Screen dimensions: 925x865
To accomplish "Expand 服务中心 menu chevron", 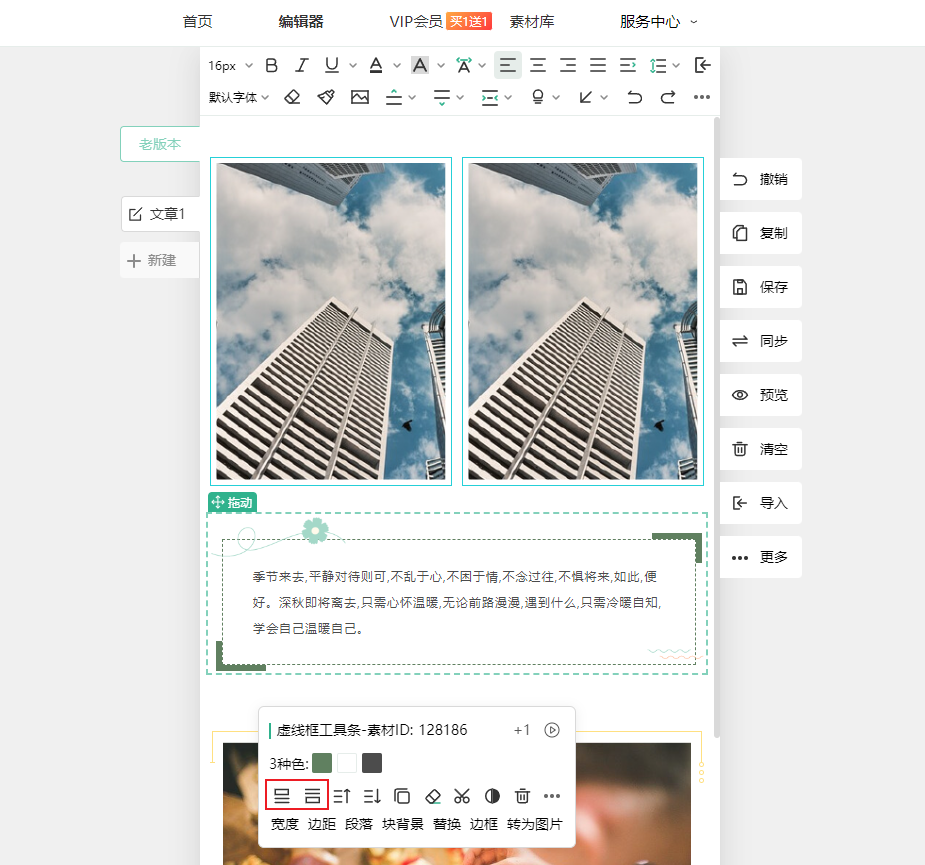I will [694, 22].
